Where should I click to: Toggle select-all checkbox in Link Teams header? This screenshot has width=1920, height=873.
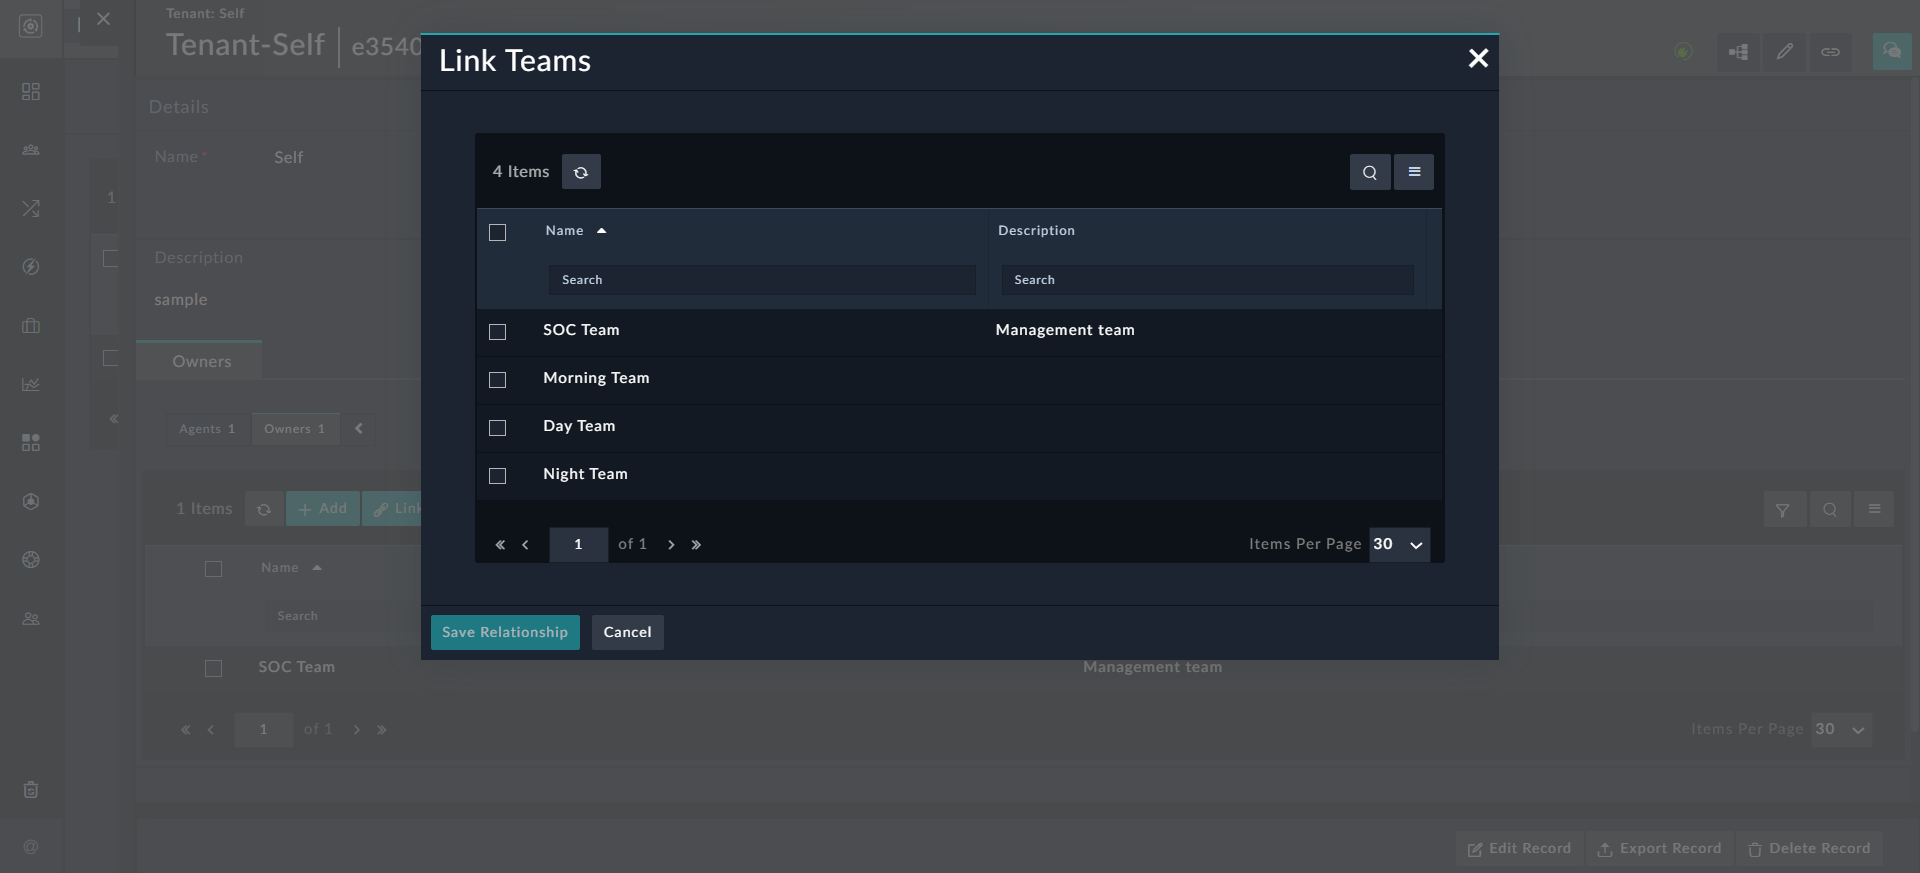pyautogui.click(x=497, y=232)
